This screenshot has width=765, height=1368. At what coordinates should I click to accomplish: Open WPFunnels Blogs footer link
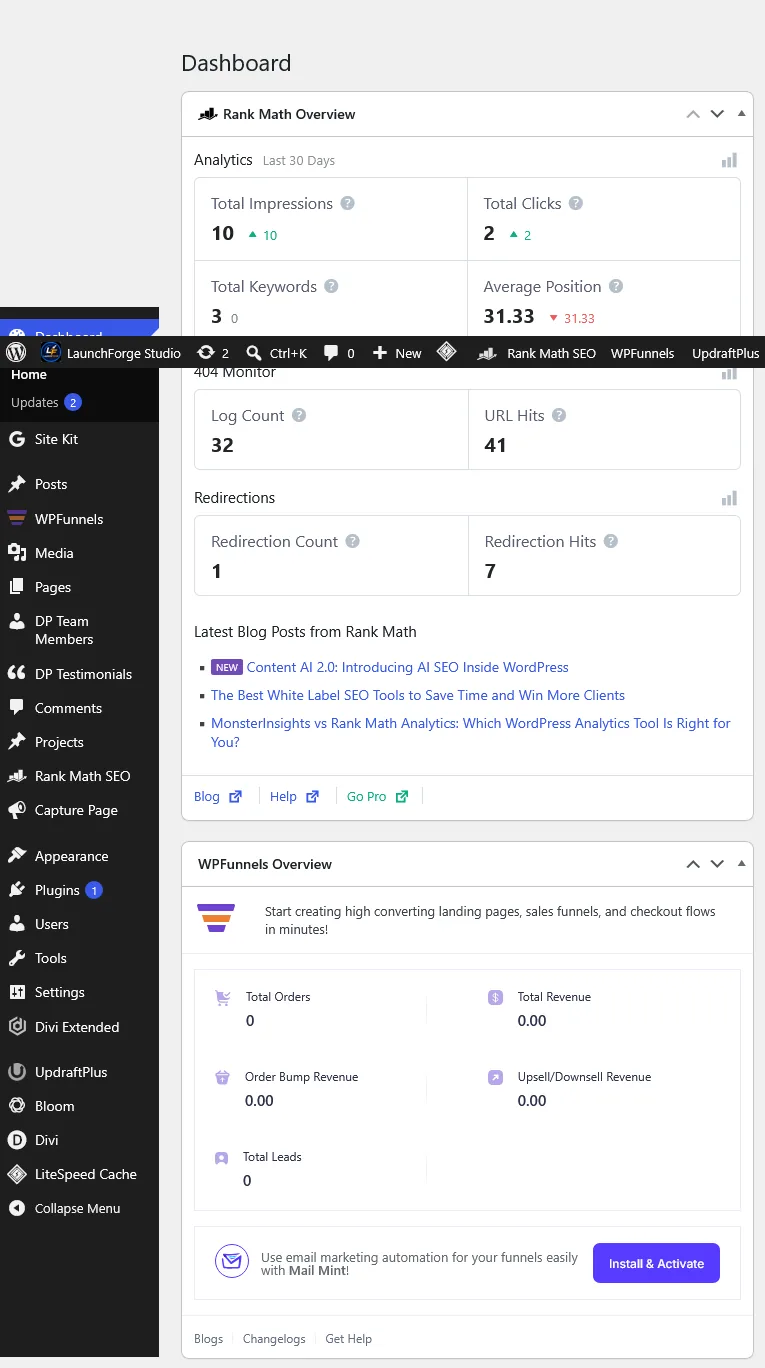(x=209, y=1339)
